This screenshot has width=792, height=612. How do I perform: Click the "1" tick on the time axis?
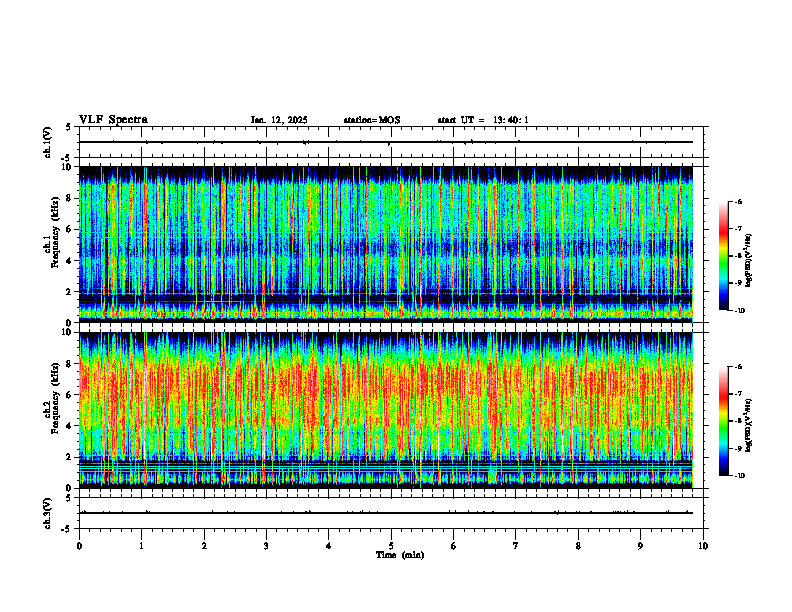click(x=141, y=546)
